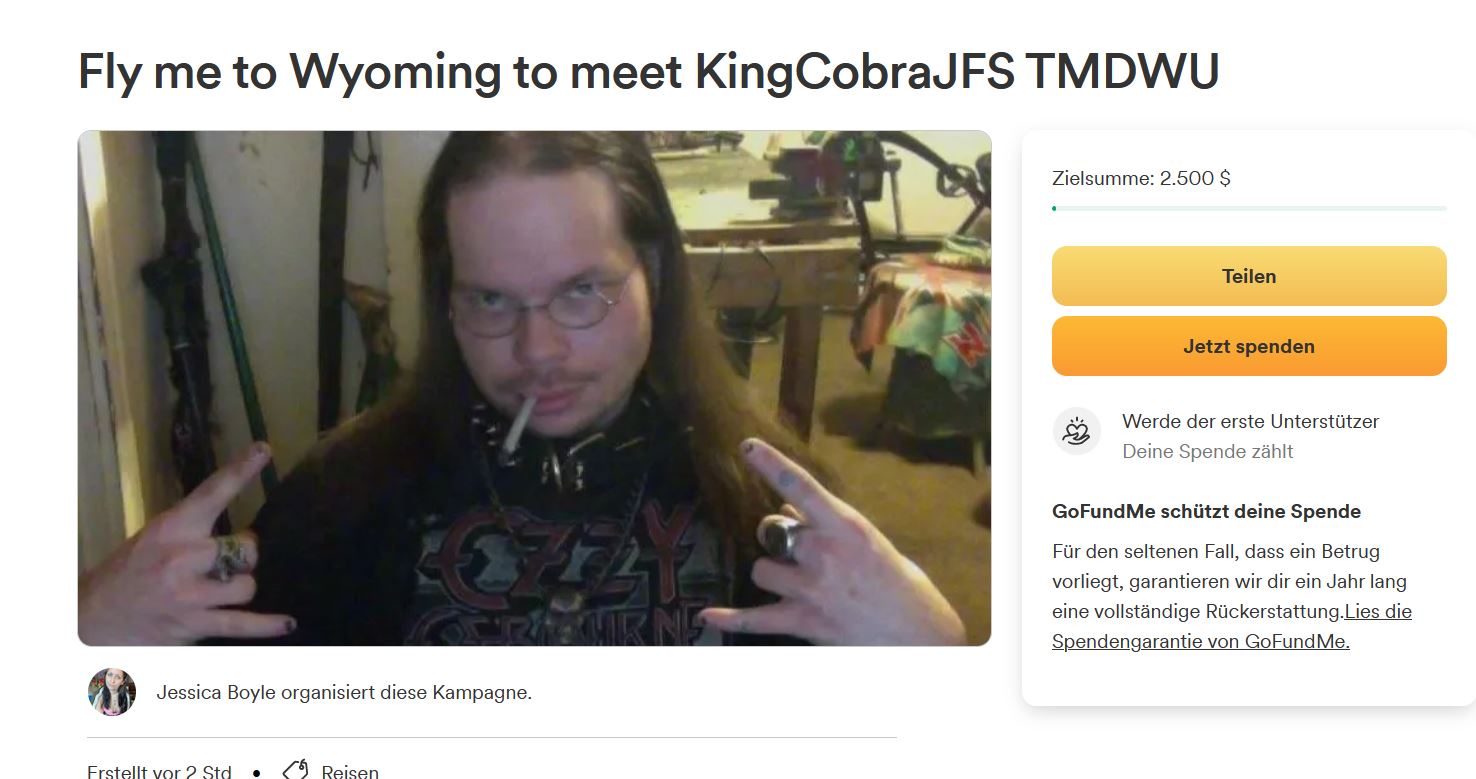Click the heart-in-hands supporter icon
Viewport: 1476px width, 779px height.
(1077, 433)
